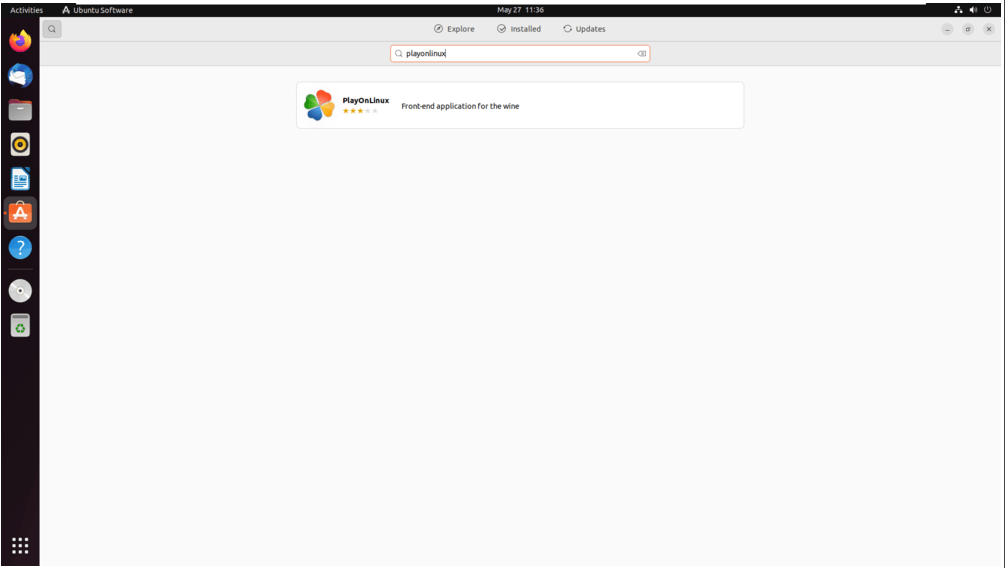Open the Files manager in dock
The width and height of the screenshot is (1005, 568).
coord(20,110)
